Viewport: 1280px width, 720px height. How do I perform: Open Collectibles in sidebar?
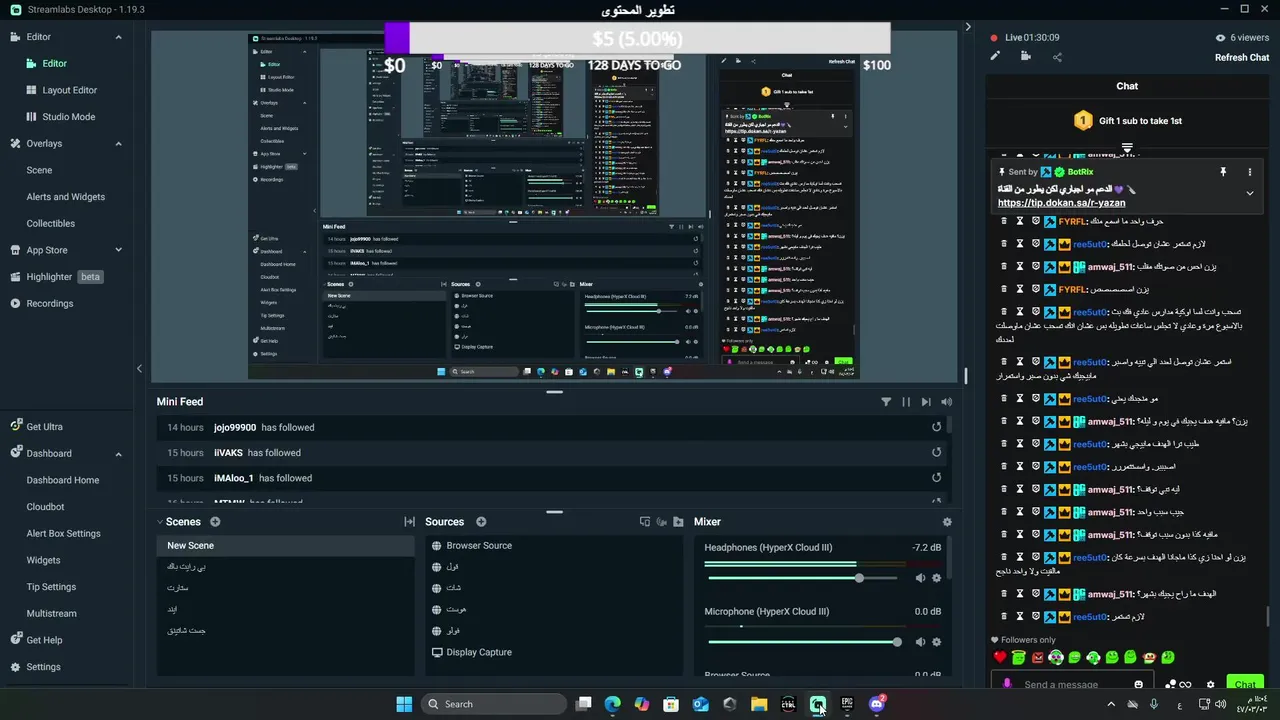click(50, 224)
